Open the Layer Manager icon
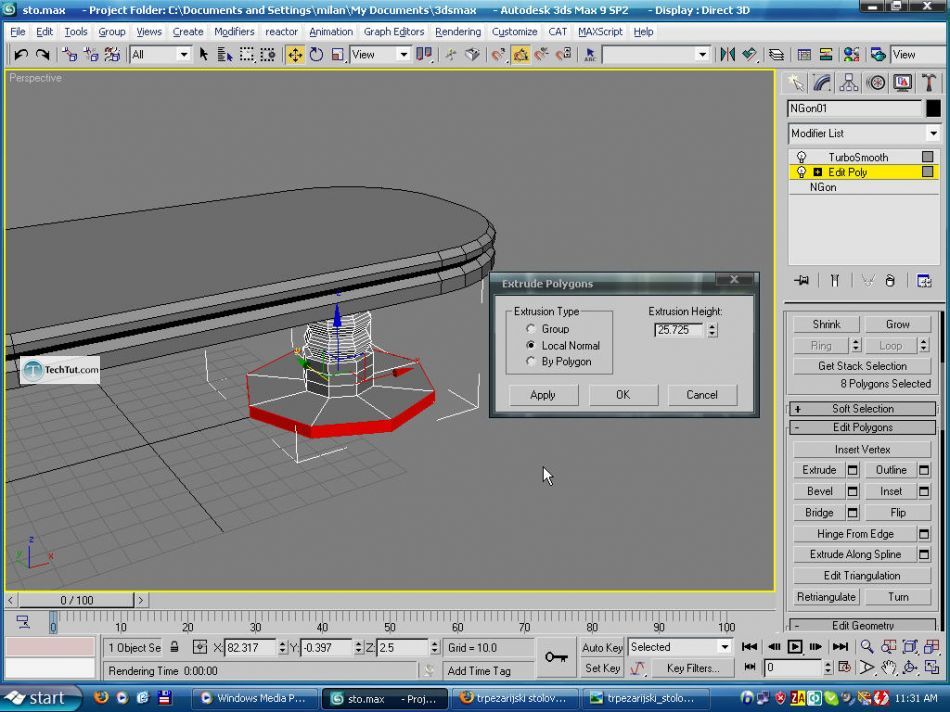 coord(776,55)
